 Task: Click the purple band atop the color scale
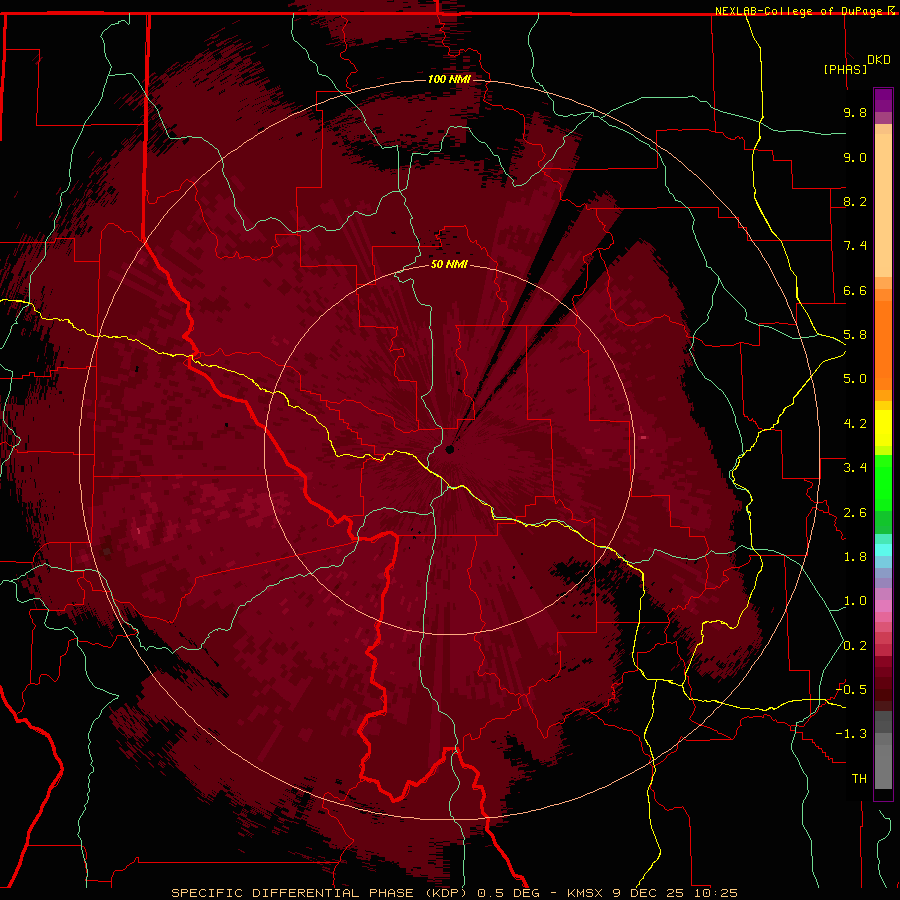(883, 100)
